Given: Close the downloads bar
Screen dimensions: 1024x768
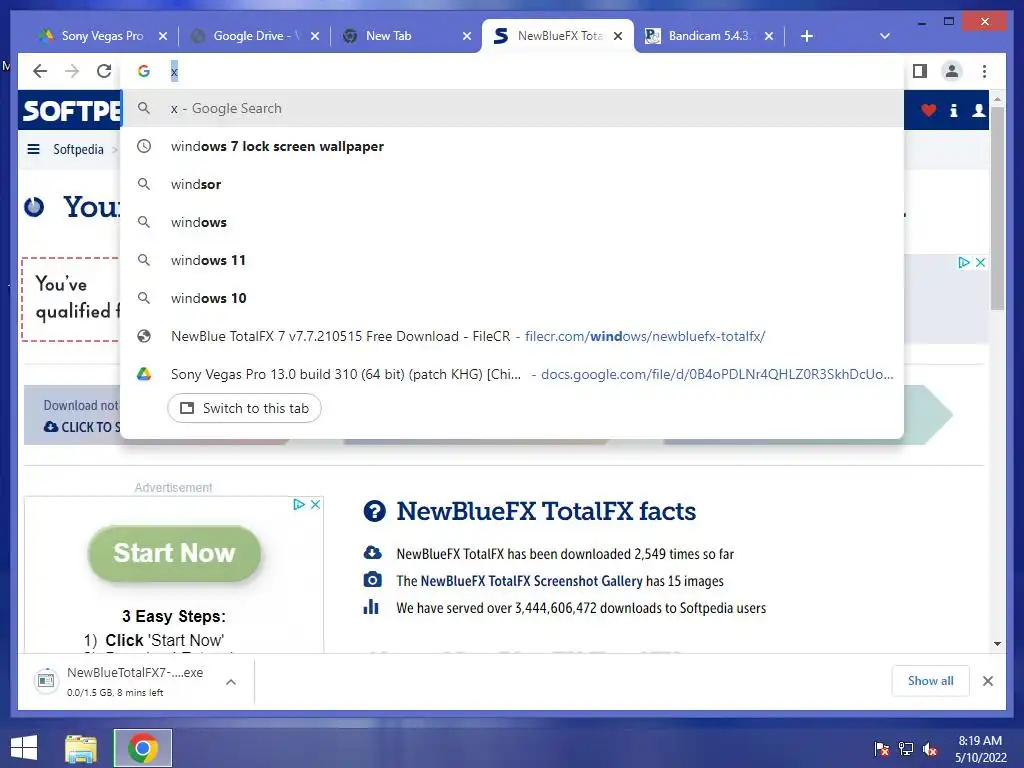Looking at the screenshot, I should click(988, 681).
